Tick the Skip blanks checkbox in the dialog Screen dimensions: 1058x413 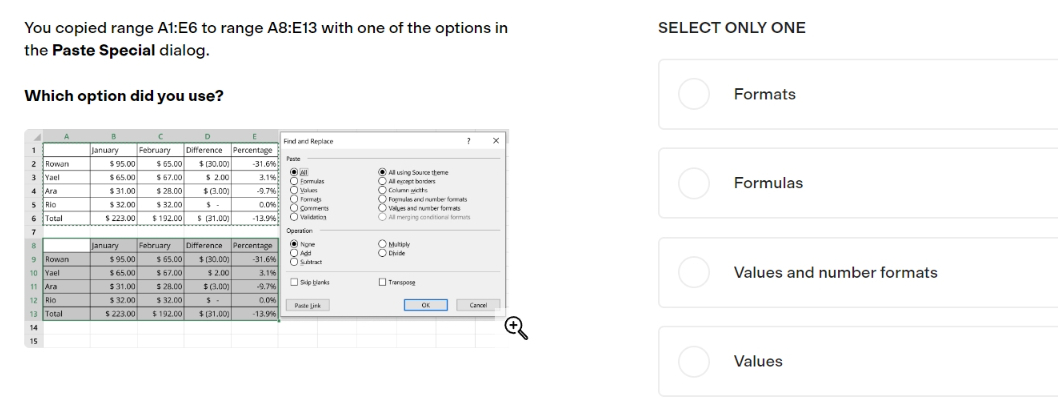294,282
